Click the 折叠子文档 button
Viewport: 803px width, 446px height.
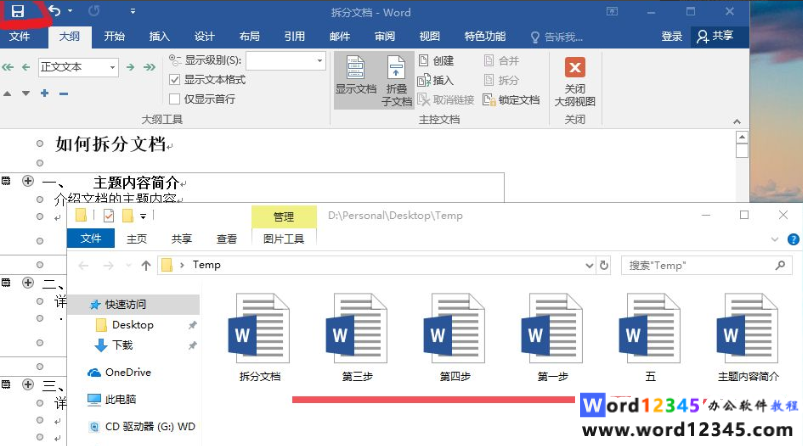(396, 80)
